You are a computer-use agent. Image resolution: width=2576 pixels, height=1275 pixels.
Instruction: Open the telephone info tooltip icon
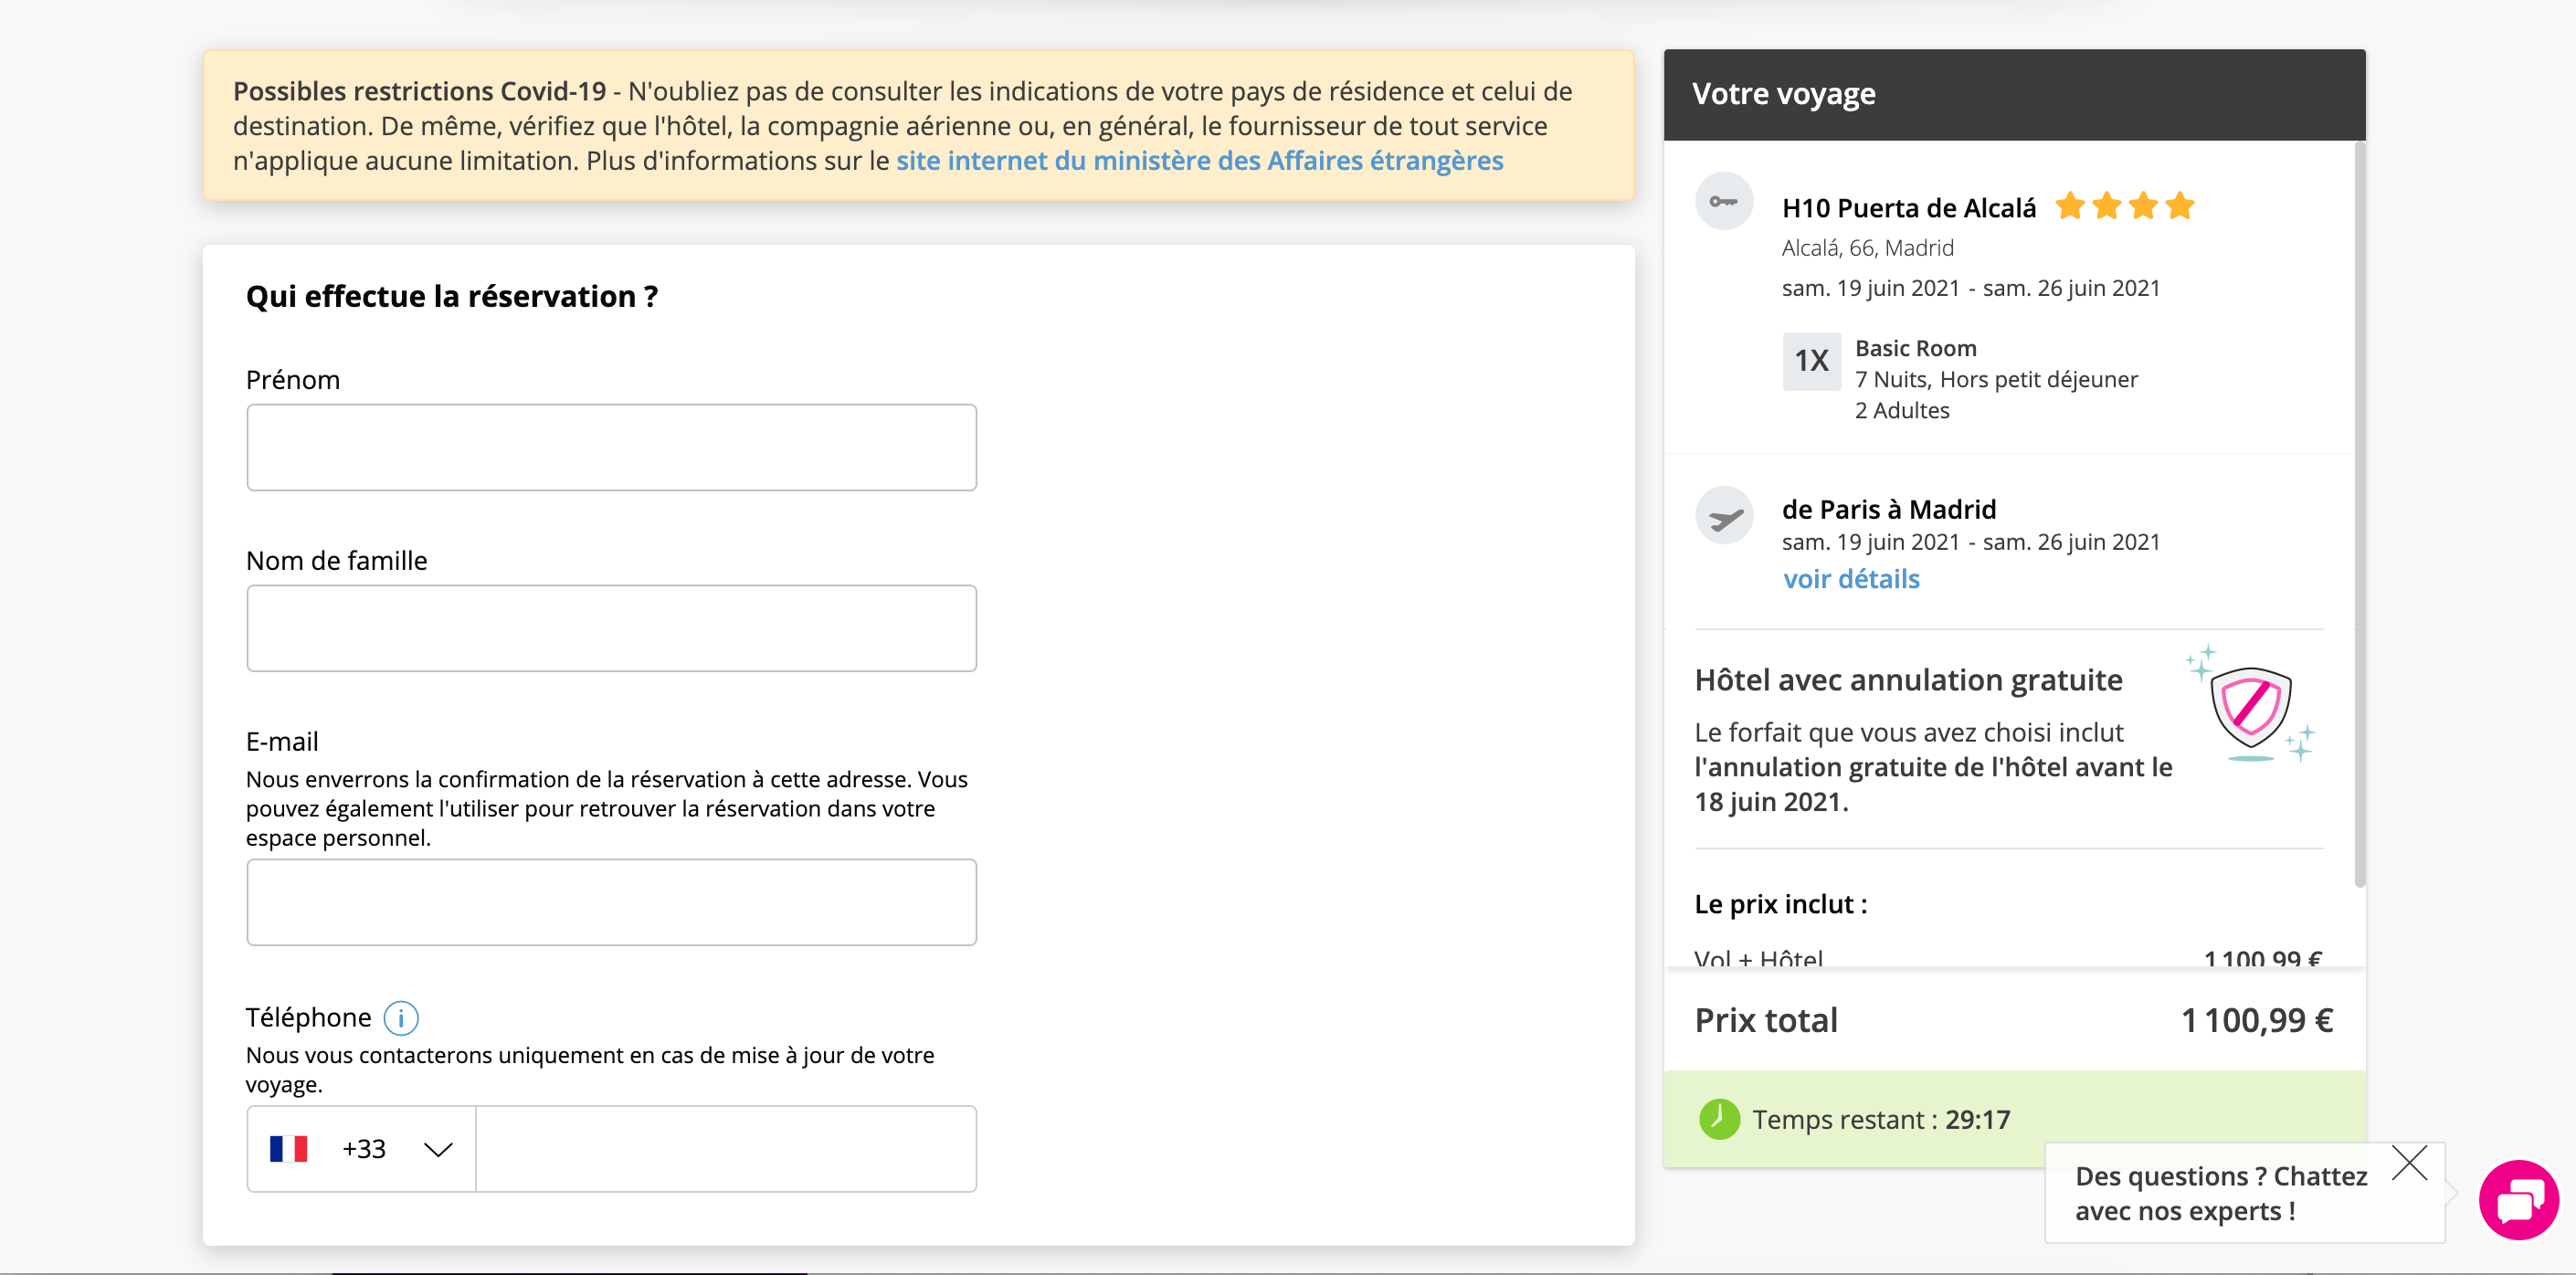point(401,1018)
